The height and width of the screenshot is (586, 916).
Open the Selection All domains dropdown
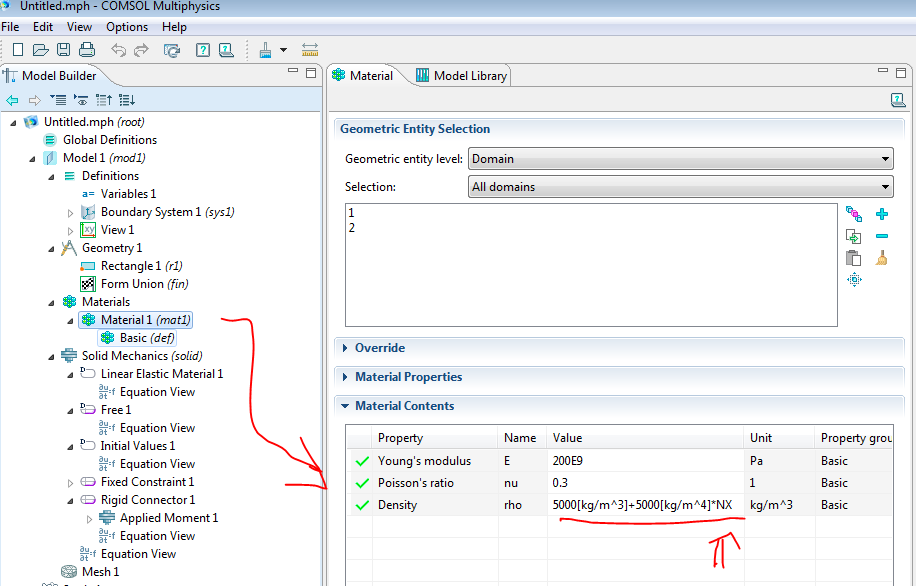(681, 187)
